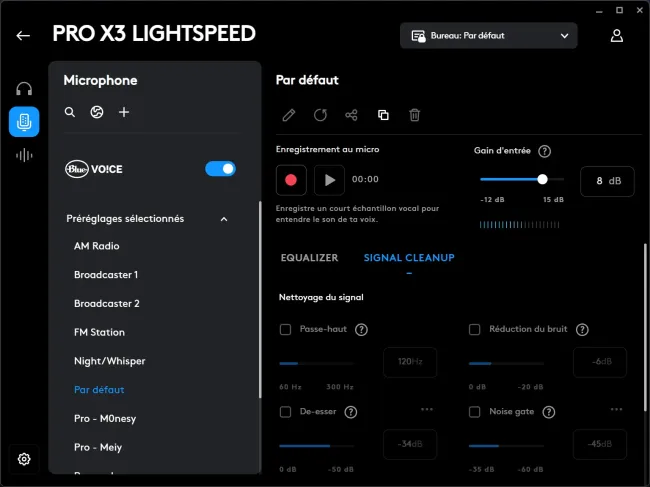Enable the Noise gate checkbox
The image size is (650, 487).
point(474,412)
